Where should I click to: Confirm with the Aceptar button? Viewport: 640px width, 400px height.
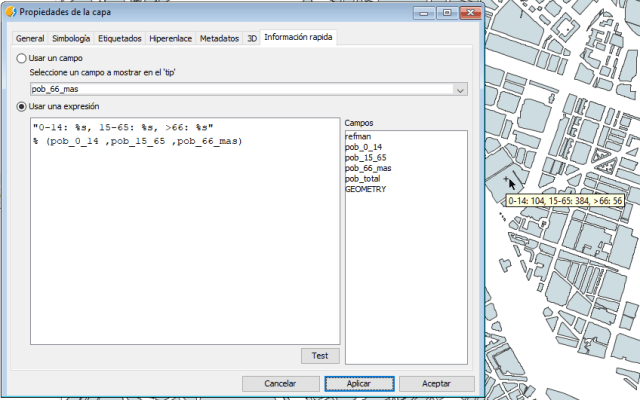(436, 383)
